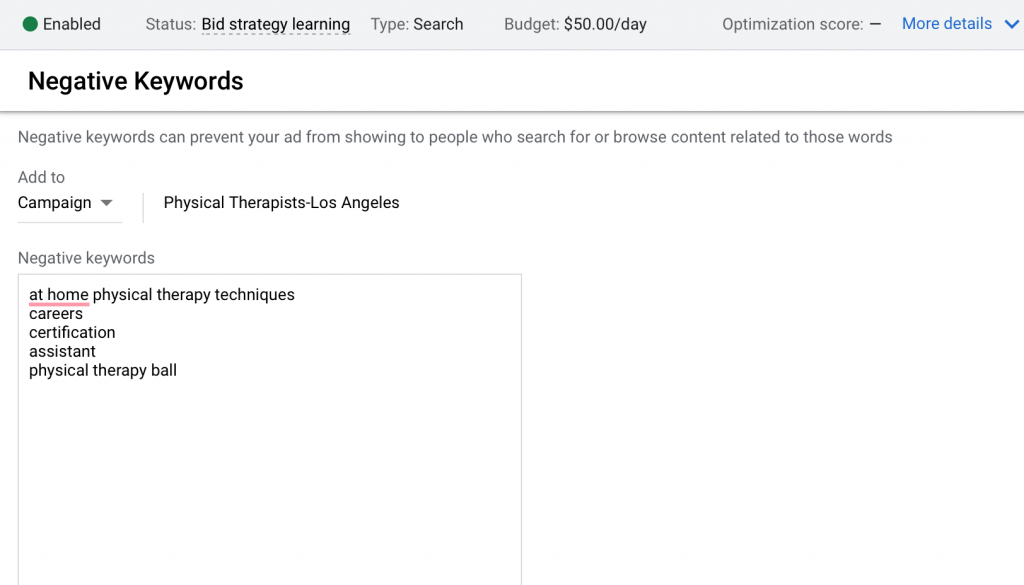This screenshot has width=1024, height=585.
Task: Select the keyword 'certification'
Action: pos(72,332)
